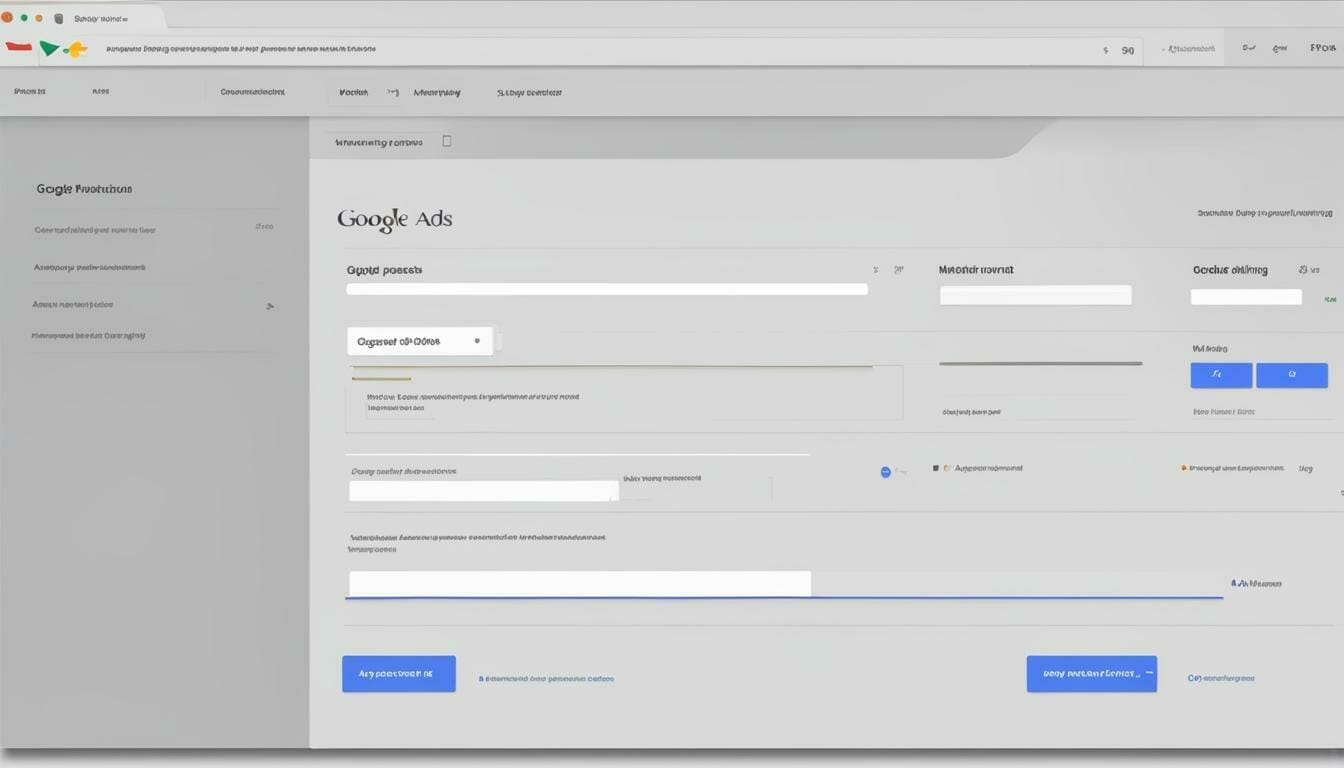
Task: Expand the third sidebar item with arrow
Action: [x=269, y=306]
